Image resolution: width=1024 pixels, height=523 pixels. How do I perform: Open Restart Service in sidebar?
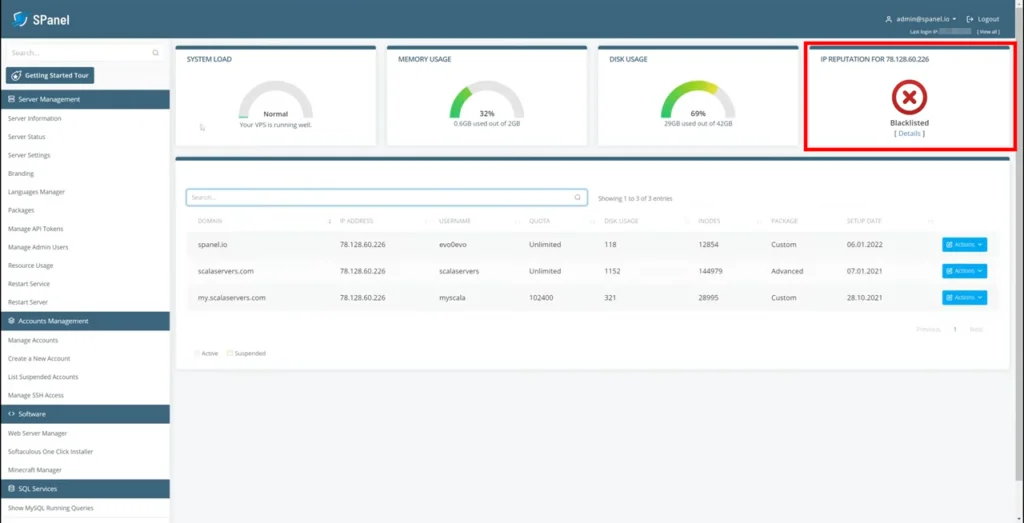[29, 284]
